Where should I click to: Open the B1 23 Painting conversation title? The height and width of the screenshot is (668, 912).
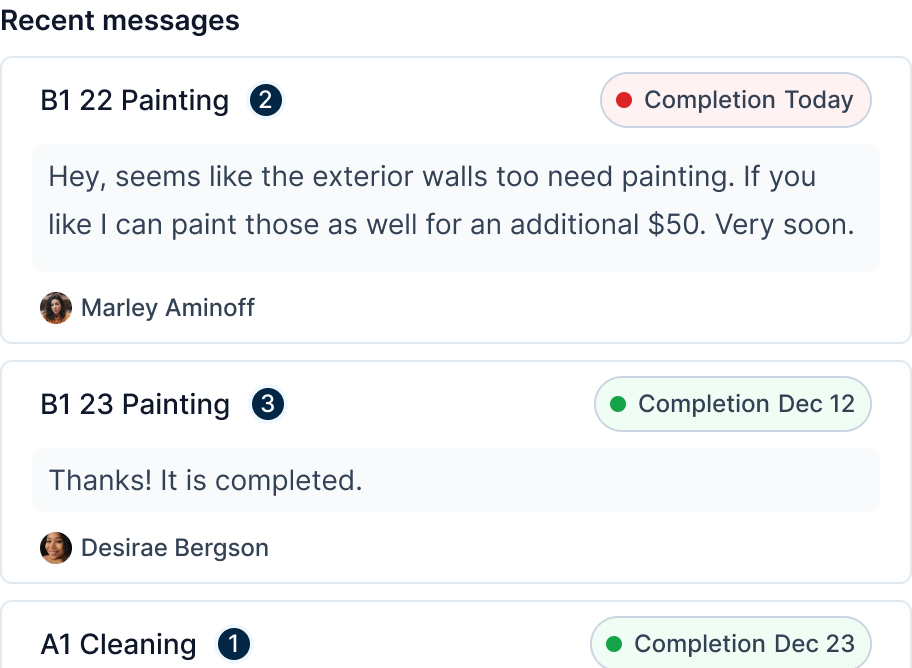coord(134,404)
